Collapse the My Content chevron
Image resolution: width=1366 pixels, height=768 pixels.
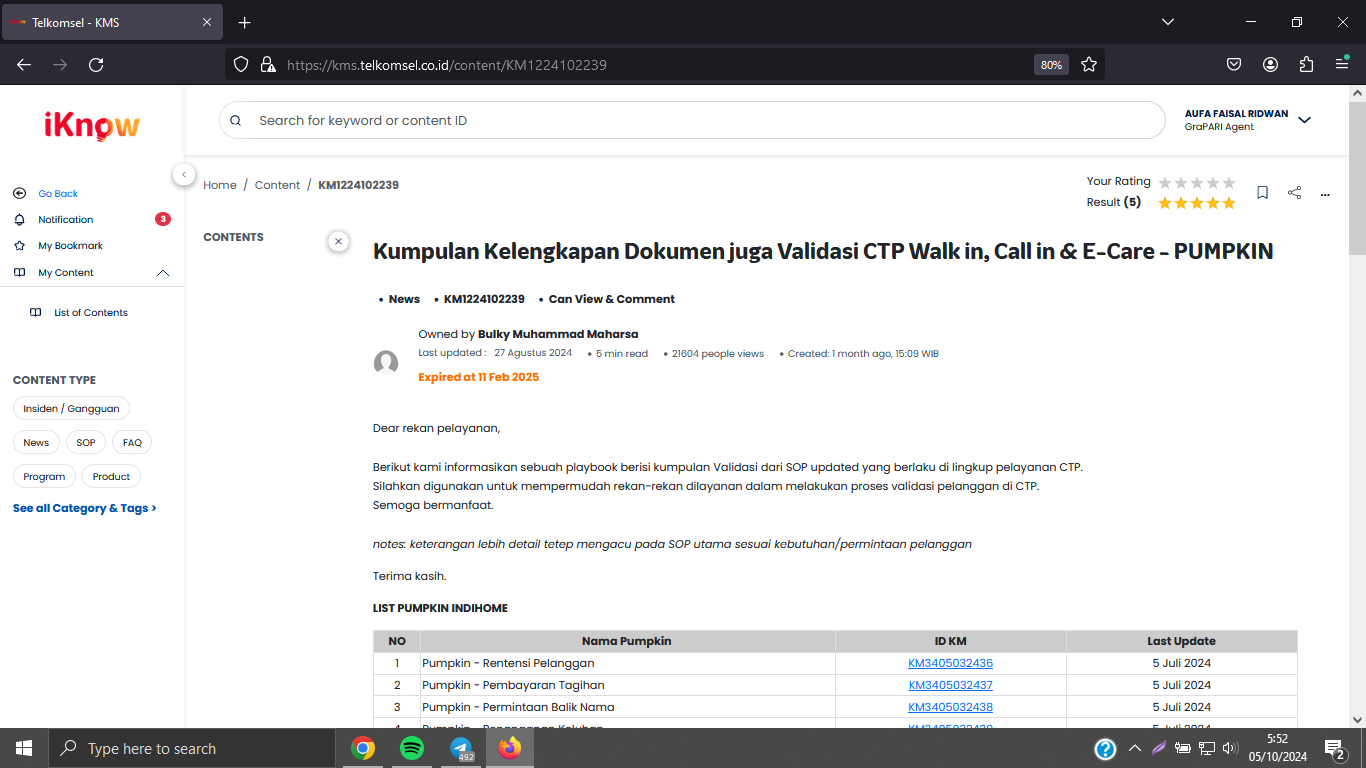[x=163, y=273]
